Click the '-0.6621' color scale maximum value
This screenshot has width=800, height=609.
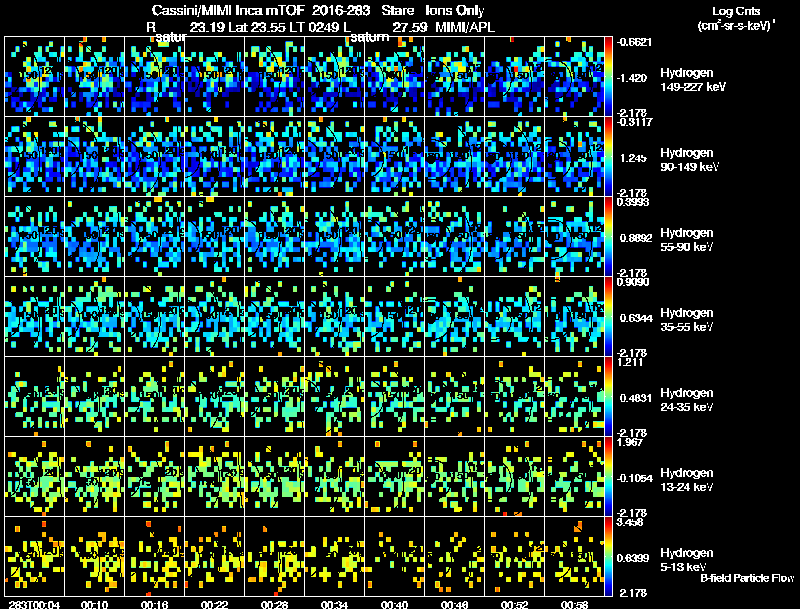[x=634, y=42]
